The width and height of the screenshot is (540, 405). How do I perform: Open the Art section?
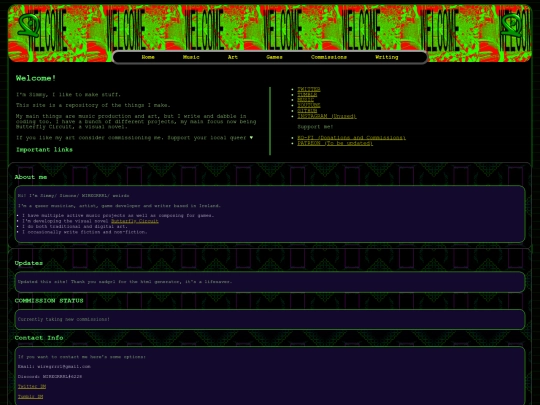point(233,57)
